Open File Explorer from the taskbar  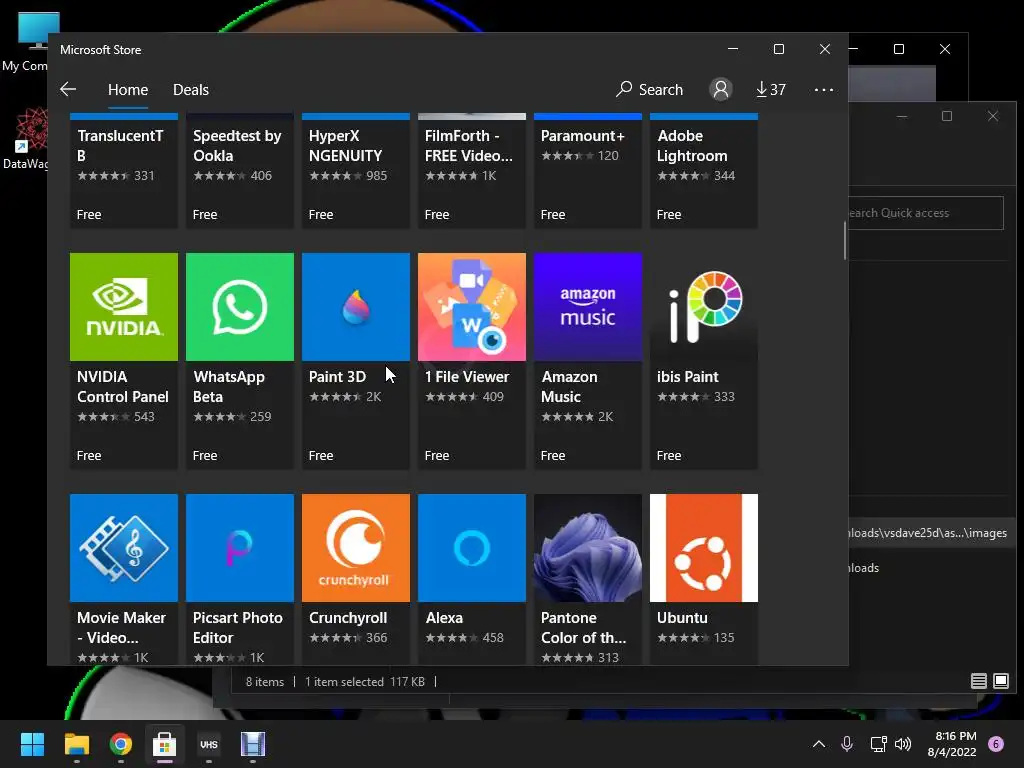pyautogui.click(x=76, y=744)
